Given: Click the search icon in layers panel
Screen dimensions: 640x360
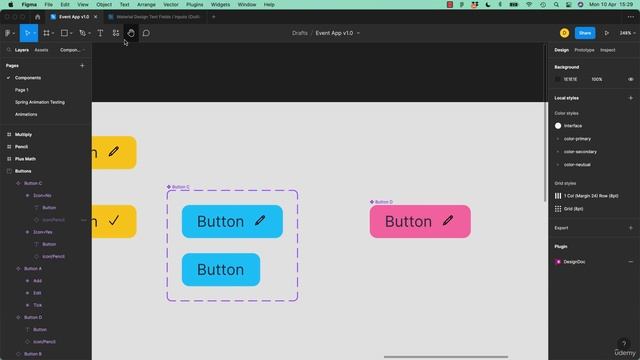Looking at the screenshot, I should [x=9, y=50].
